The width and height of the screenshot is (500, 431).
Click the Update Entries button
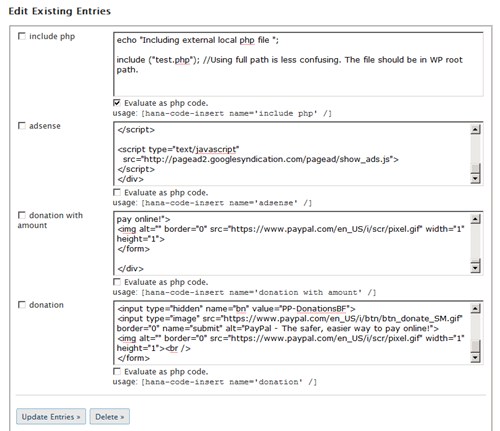(51, 417)
